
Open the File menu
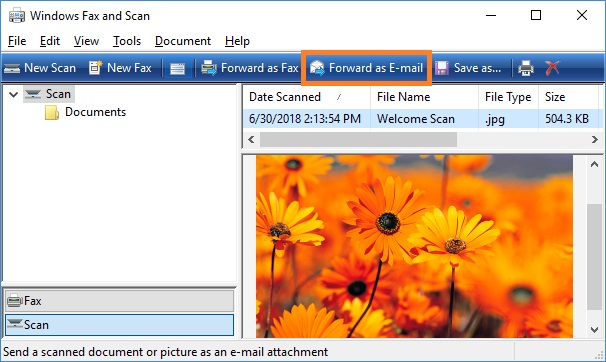click(x=17, y=41)
